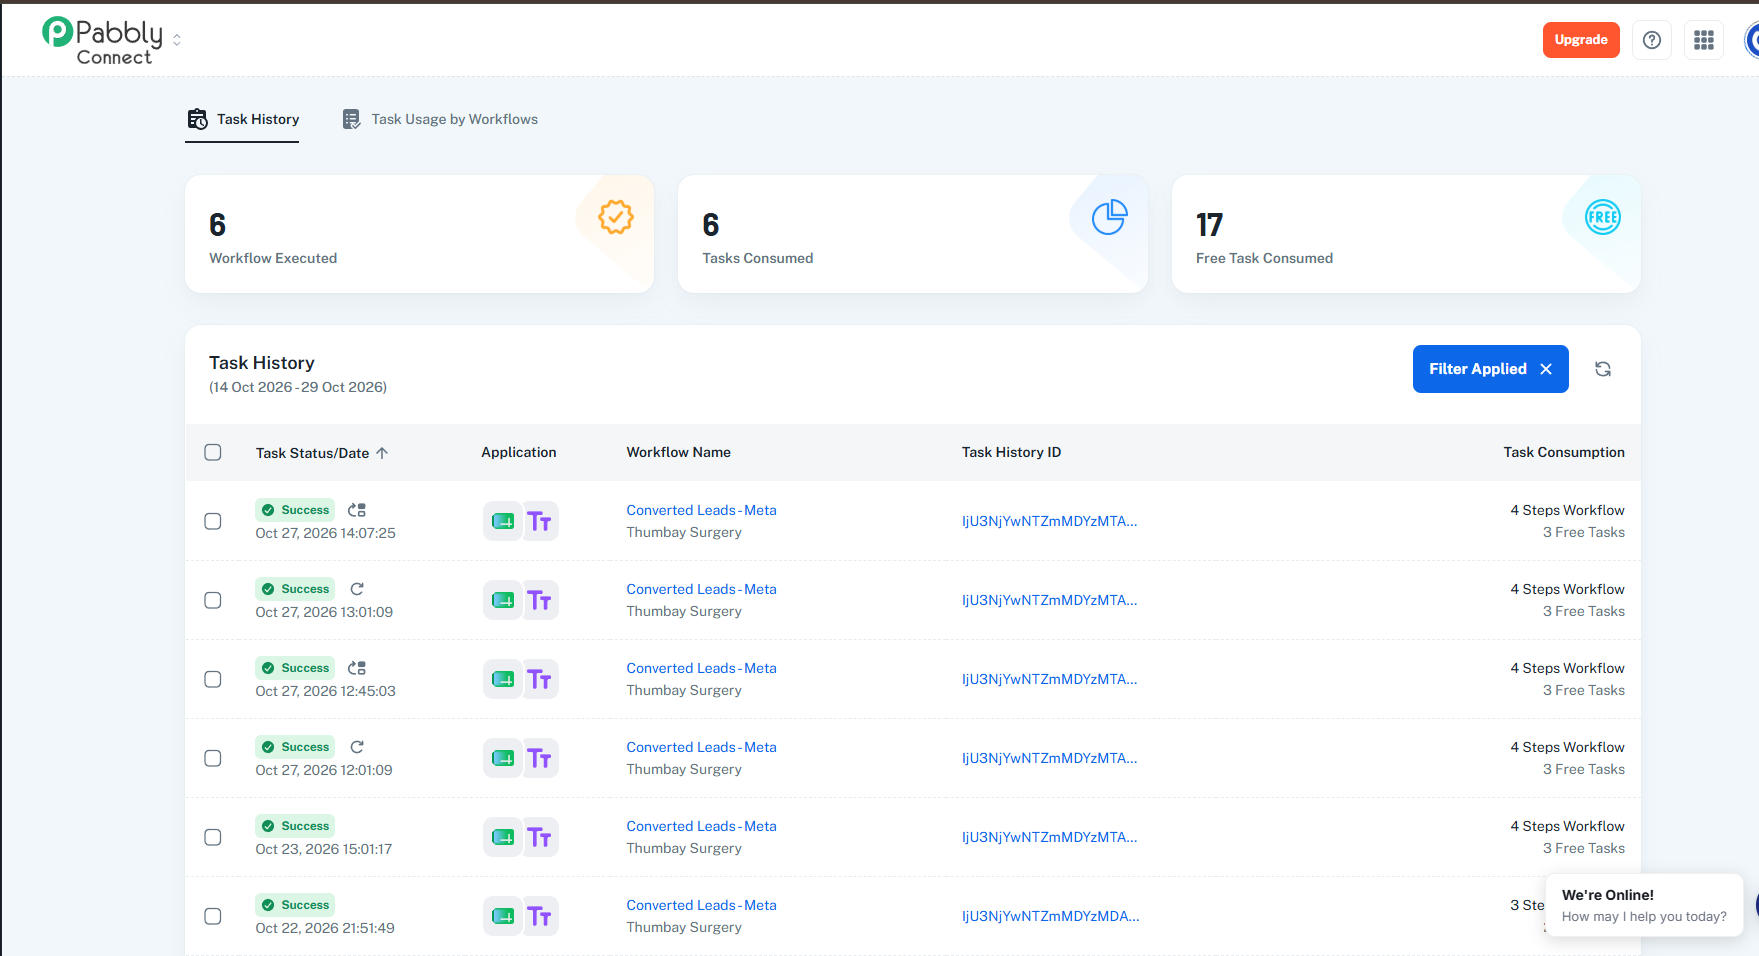
Task: Click the Workflow Executed badge icon
Action: [x=616, y=217]
